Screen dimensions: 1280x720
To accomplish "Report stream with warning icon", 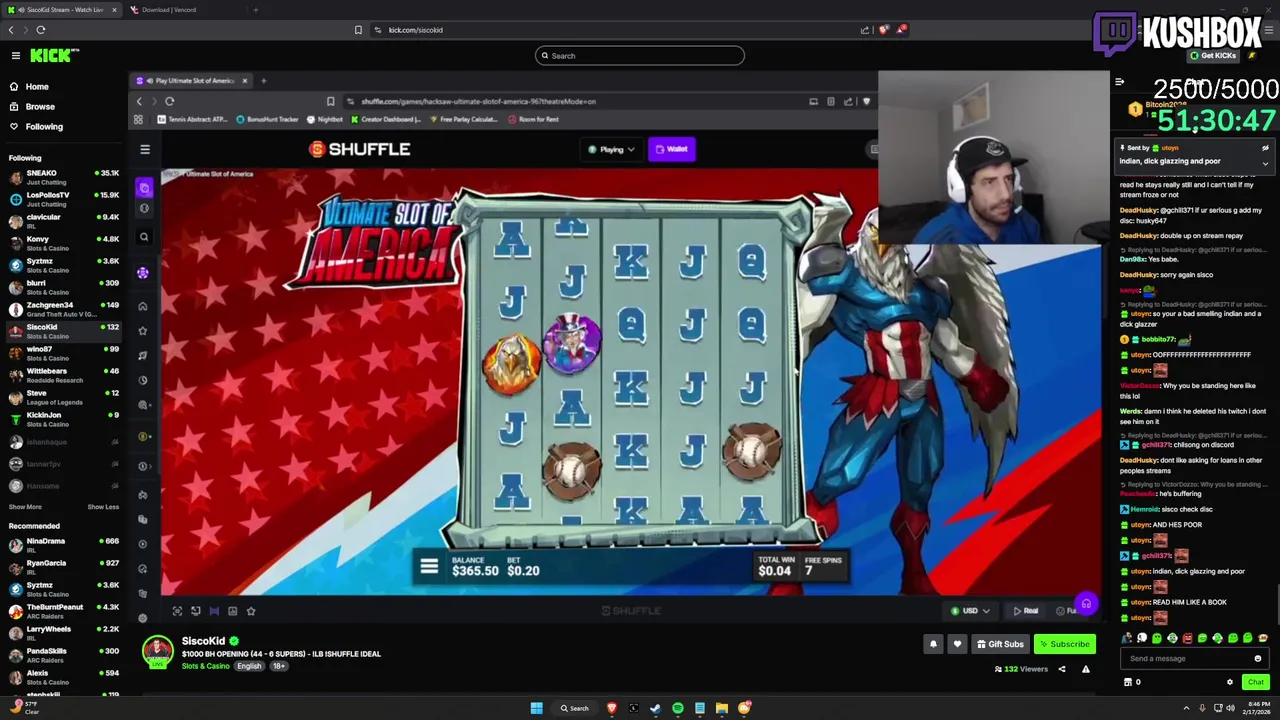I will click(x=1085, y=669).
